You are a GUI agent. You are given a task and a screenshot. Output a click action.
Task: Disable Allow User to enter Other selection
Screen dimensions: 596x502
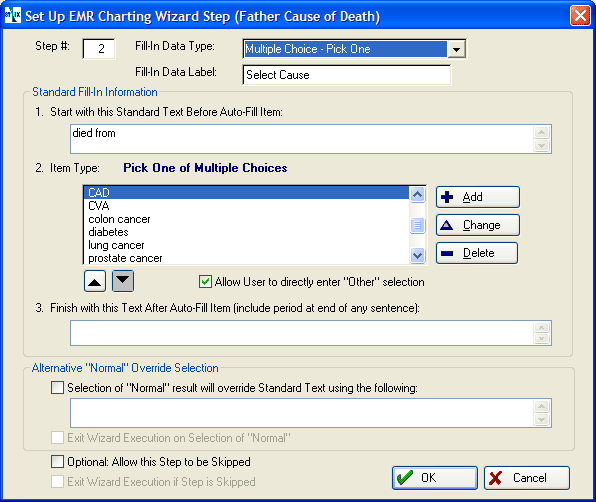205,282
